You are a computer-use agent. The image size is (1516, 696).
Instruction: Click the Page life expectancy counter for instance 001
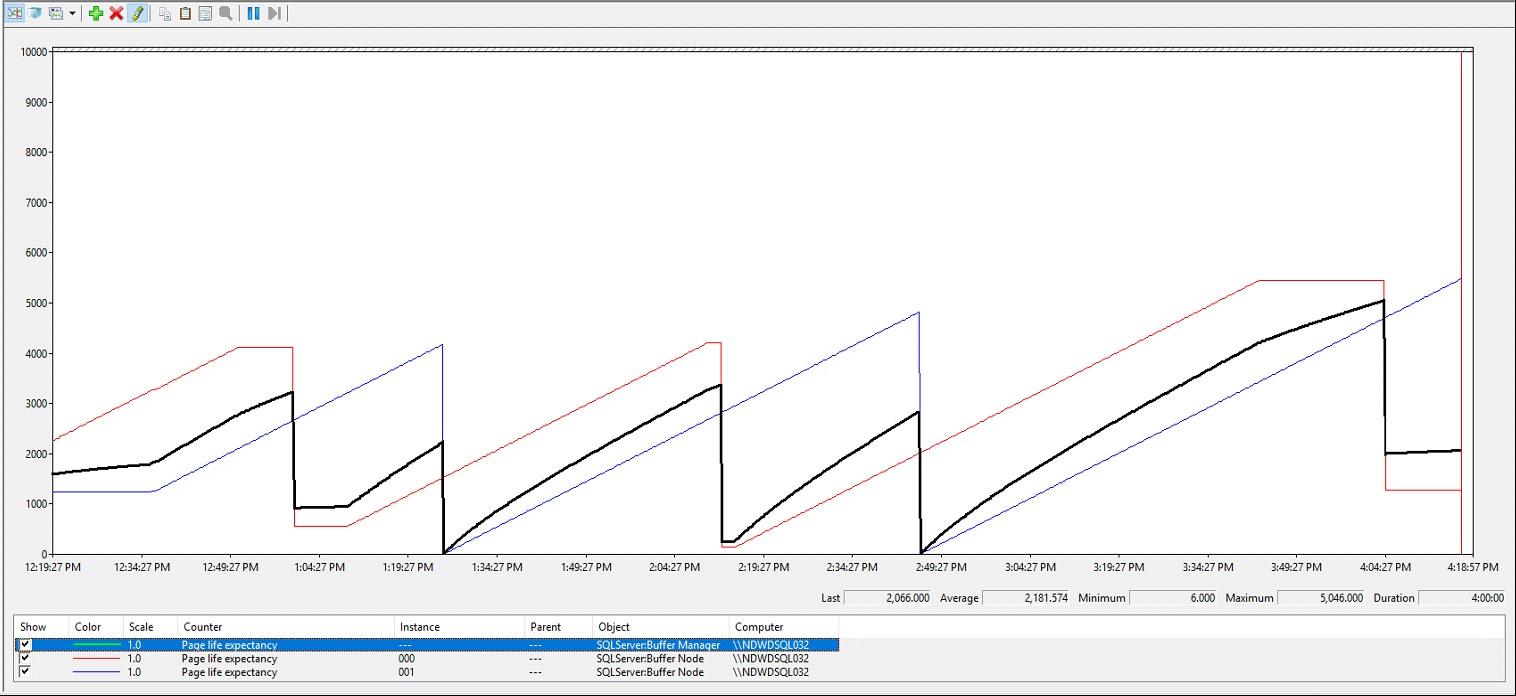coord(229,672)
